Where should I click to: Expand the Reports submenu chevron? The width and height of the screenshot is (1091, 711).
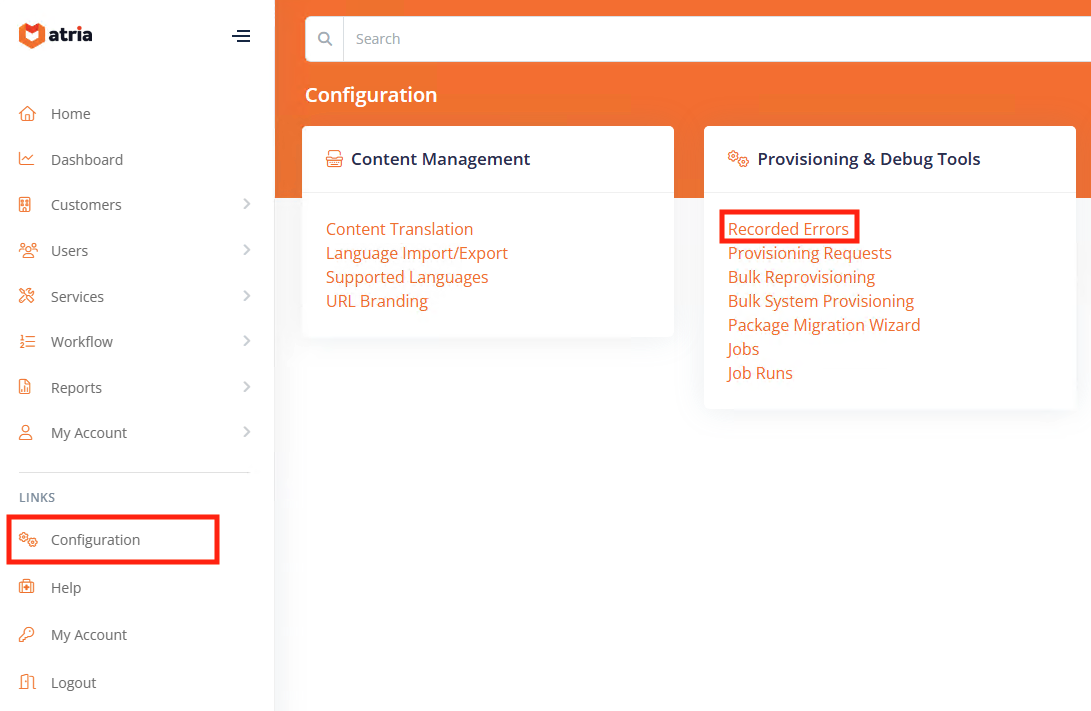point(246,387)
